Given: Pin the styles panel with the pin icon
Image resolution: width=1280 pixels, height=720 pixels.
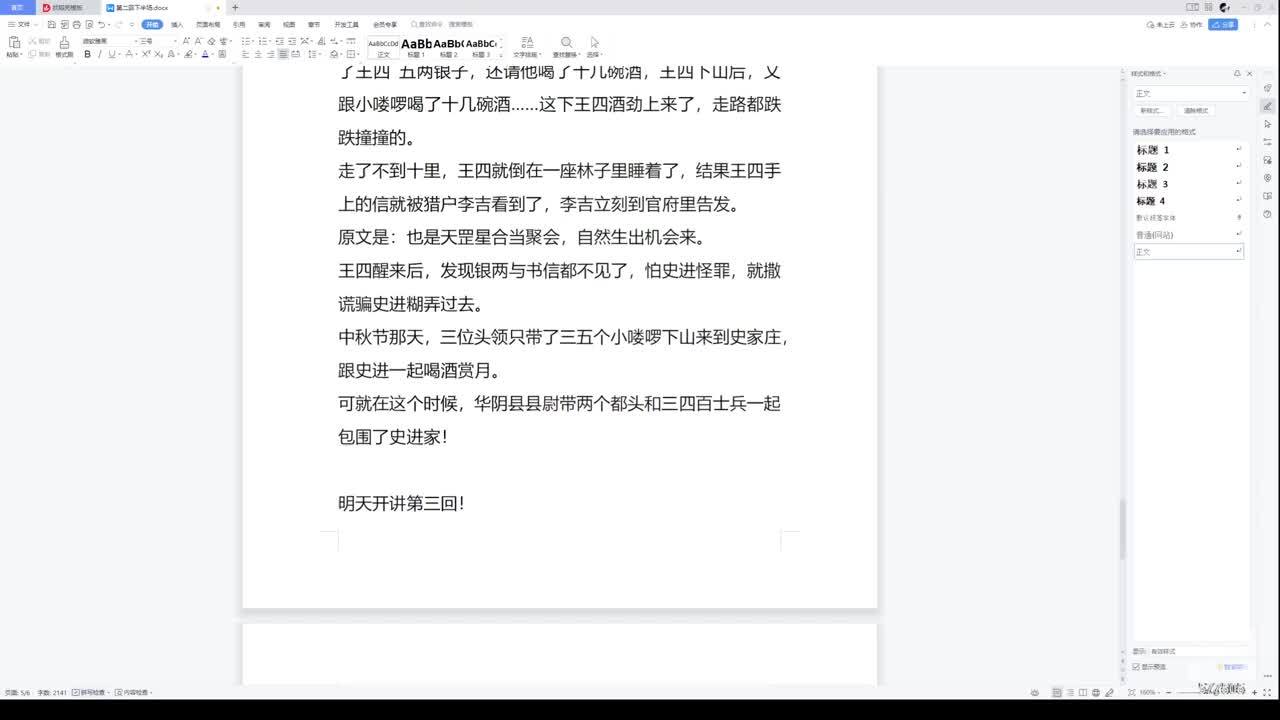Looking at the screenshot, I should click(1237, 74).
